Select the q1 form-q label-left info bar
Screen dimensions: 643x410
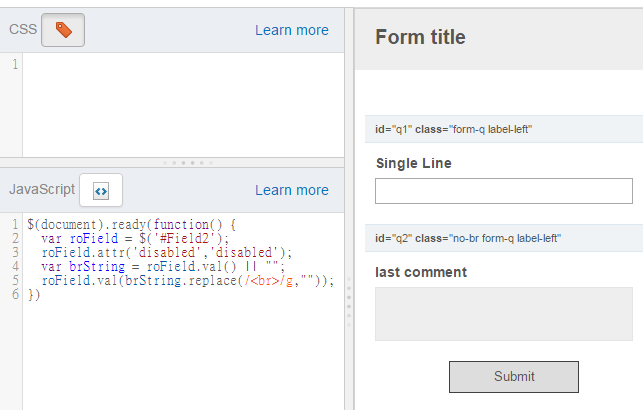504,129
